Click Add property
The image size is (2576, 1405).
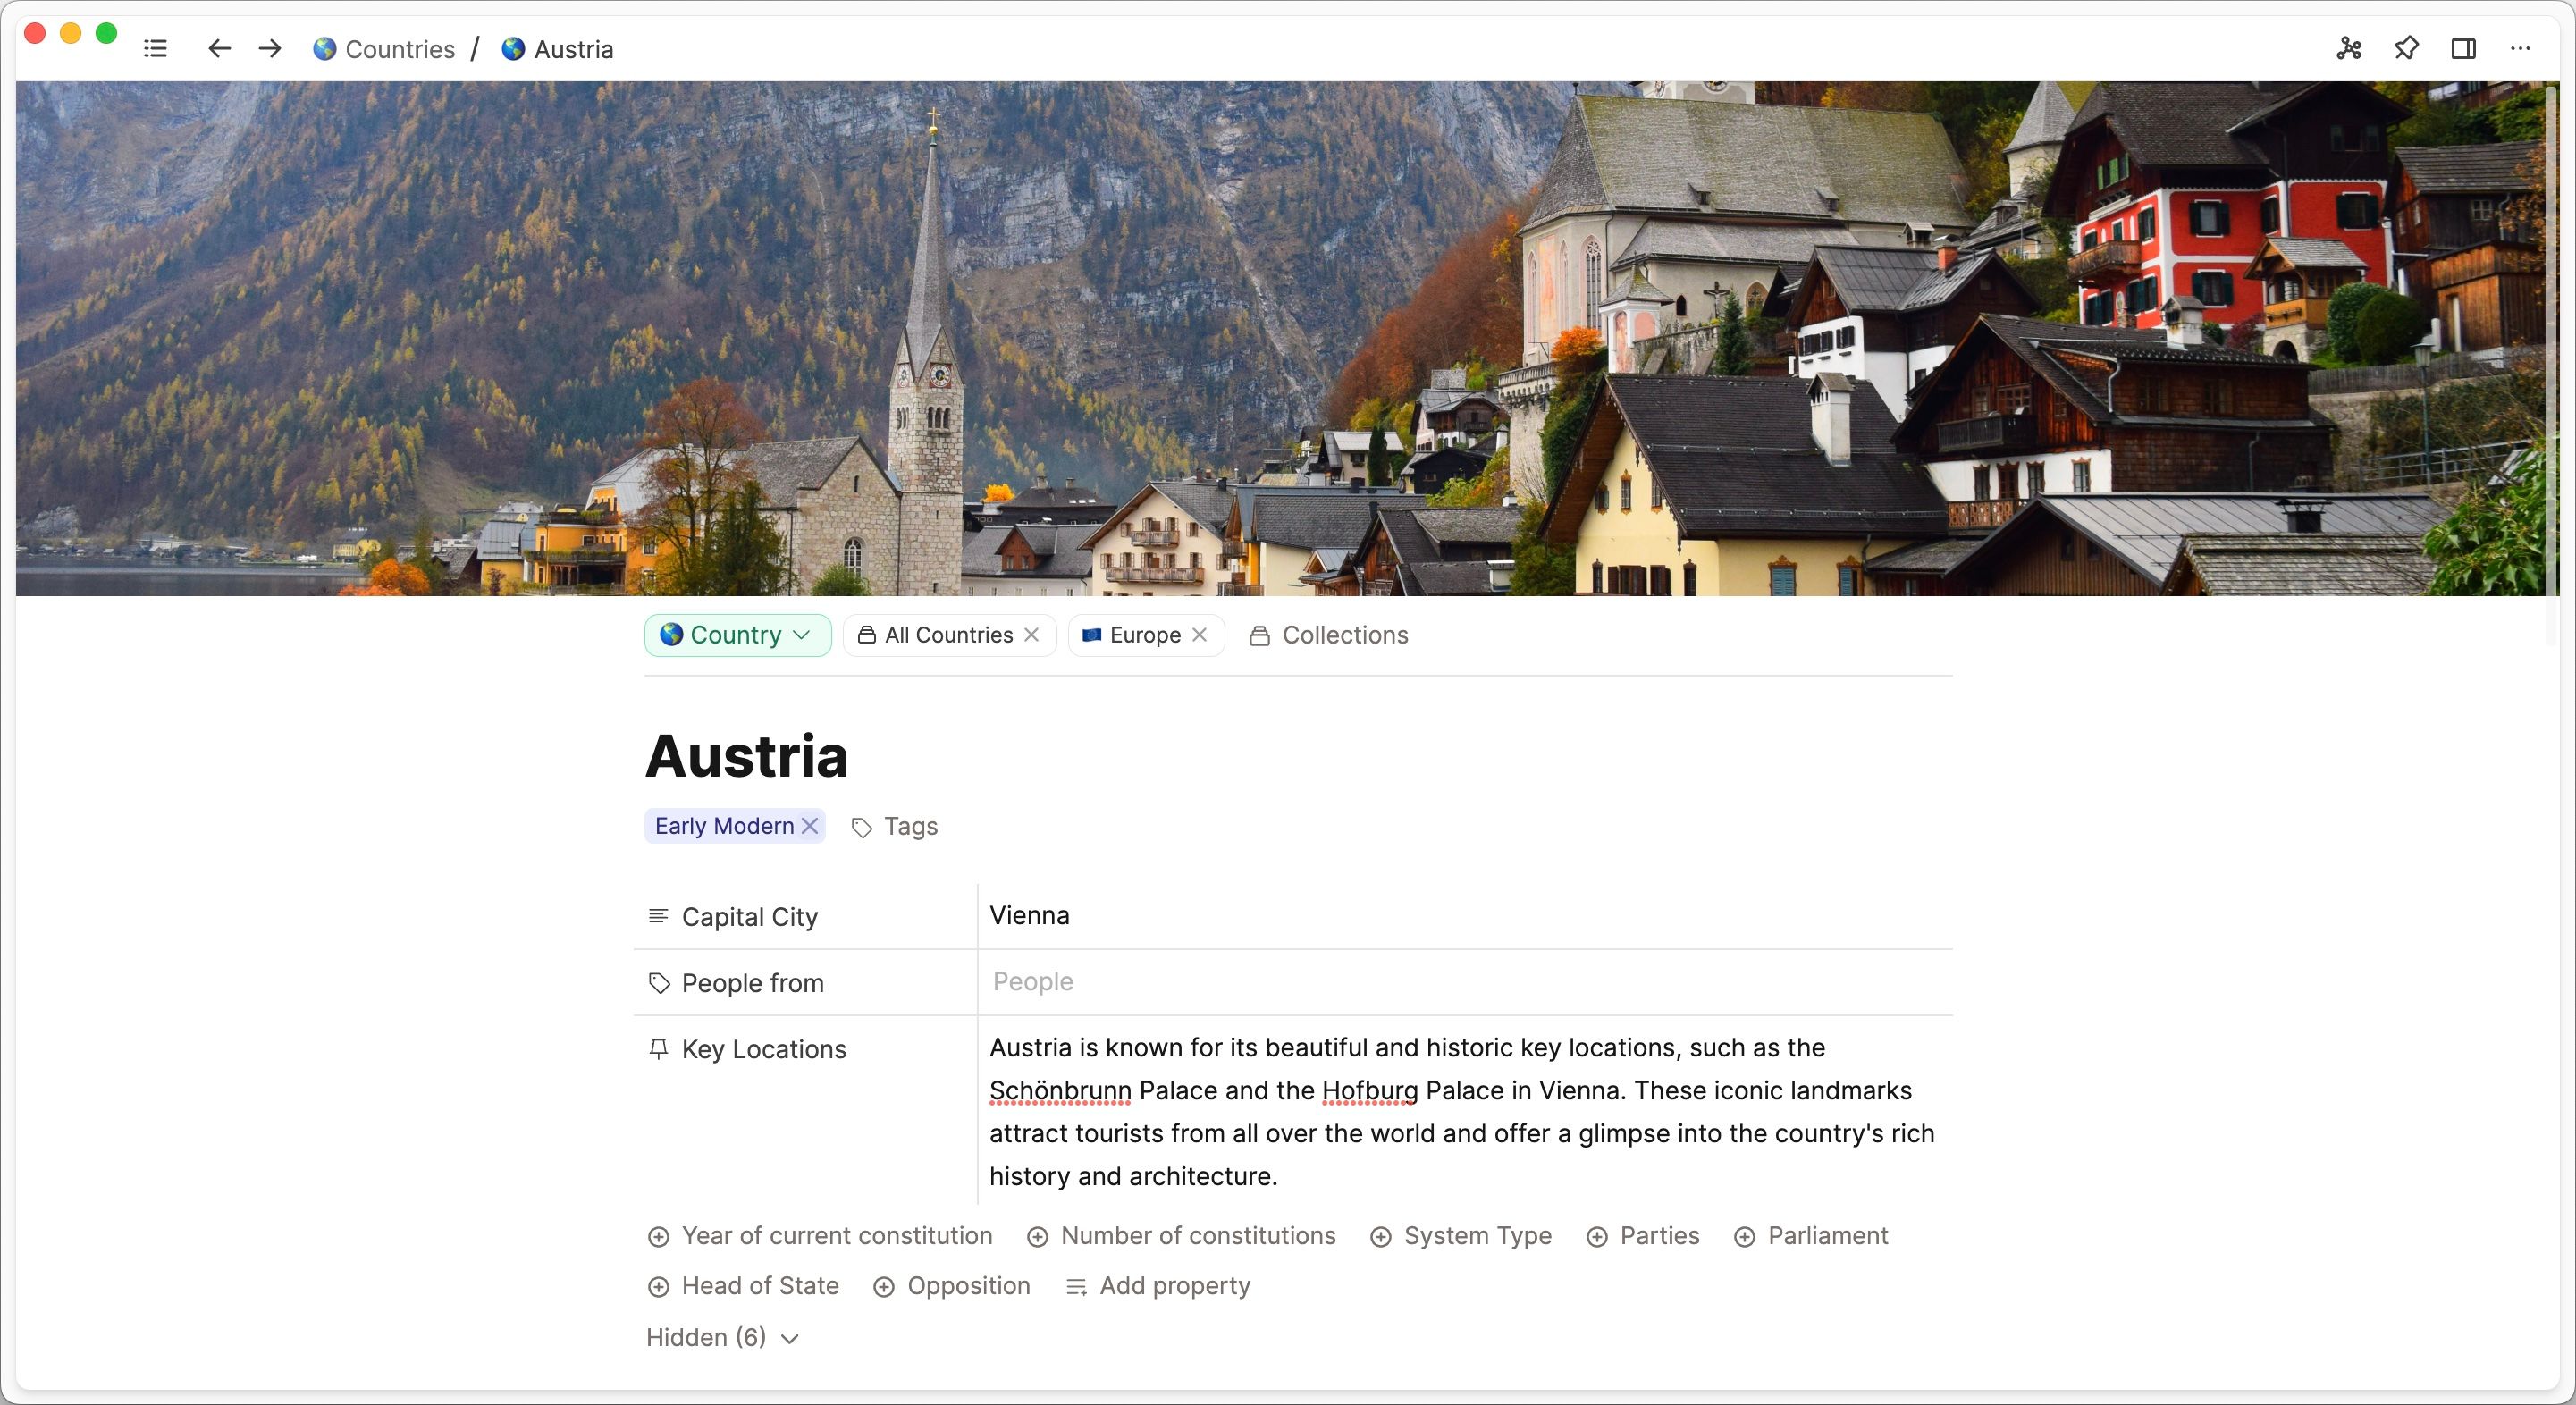click(1159, 1286)
